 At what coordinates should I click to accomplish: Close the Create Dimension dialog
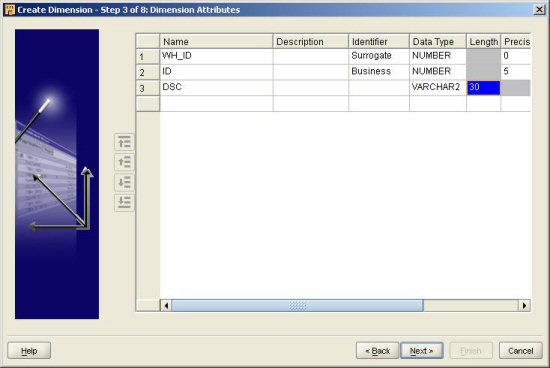(539, 9)
